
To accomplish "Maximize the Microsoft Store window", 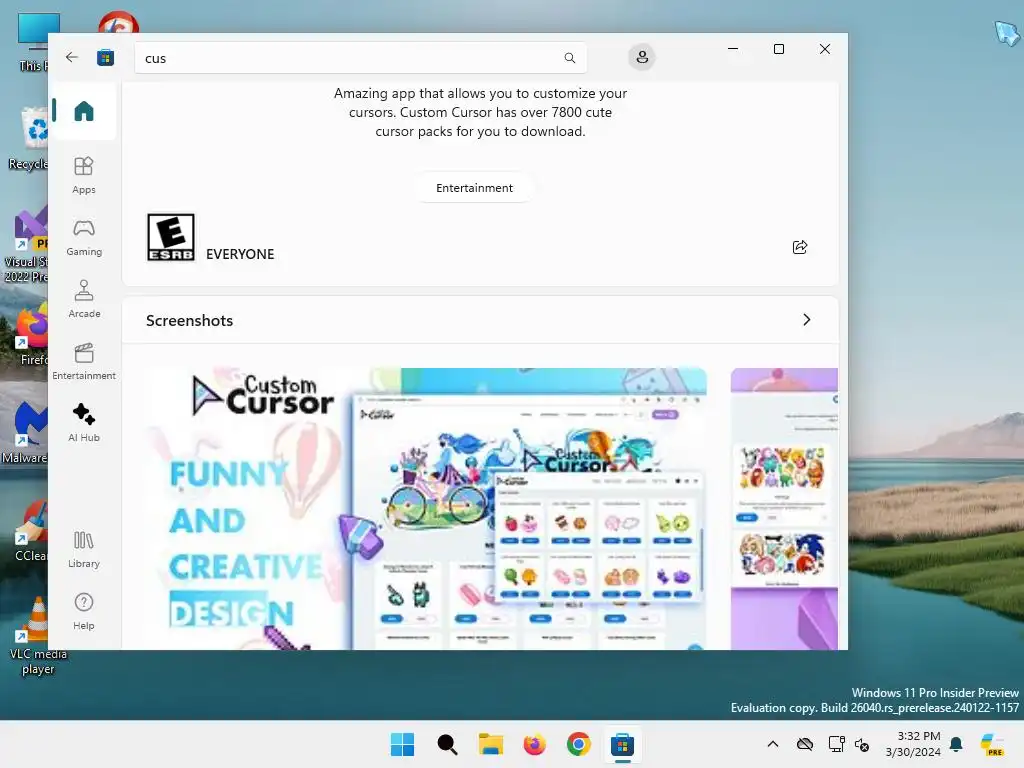I will pyautogui.click(x=778, y=49).
